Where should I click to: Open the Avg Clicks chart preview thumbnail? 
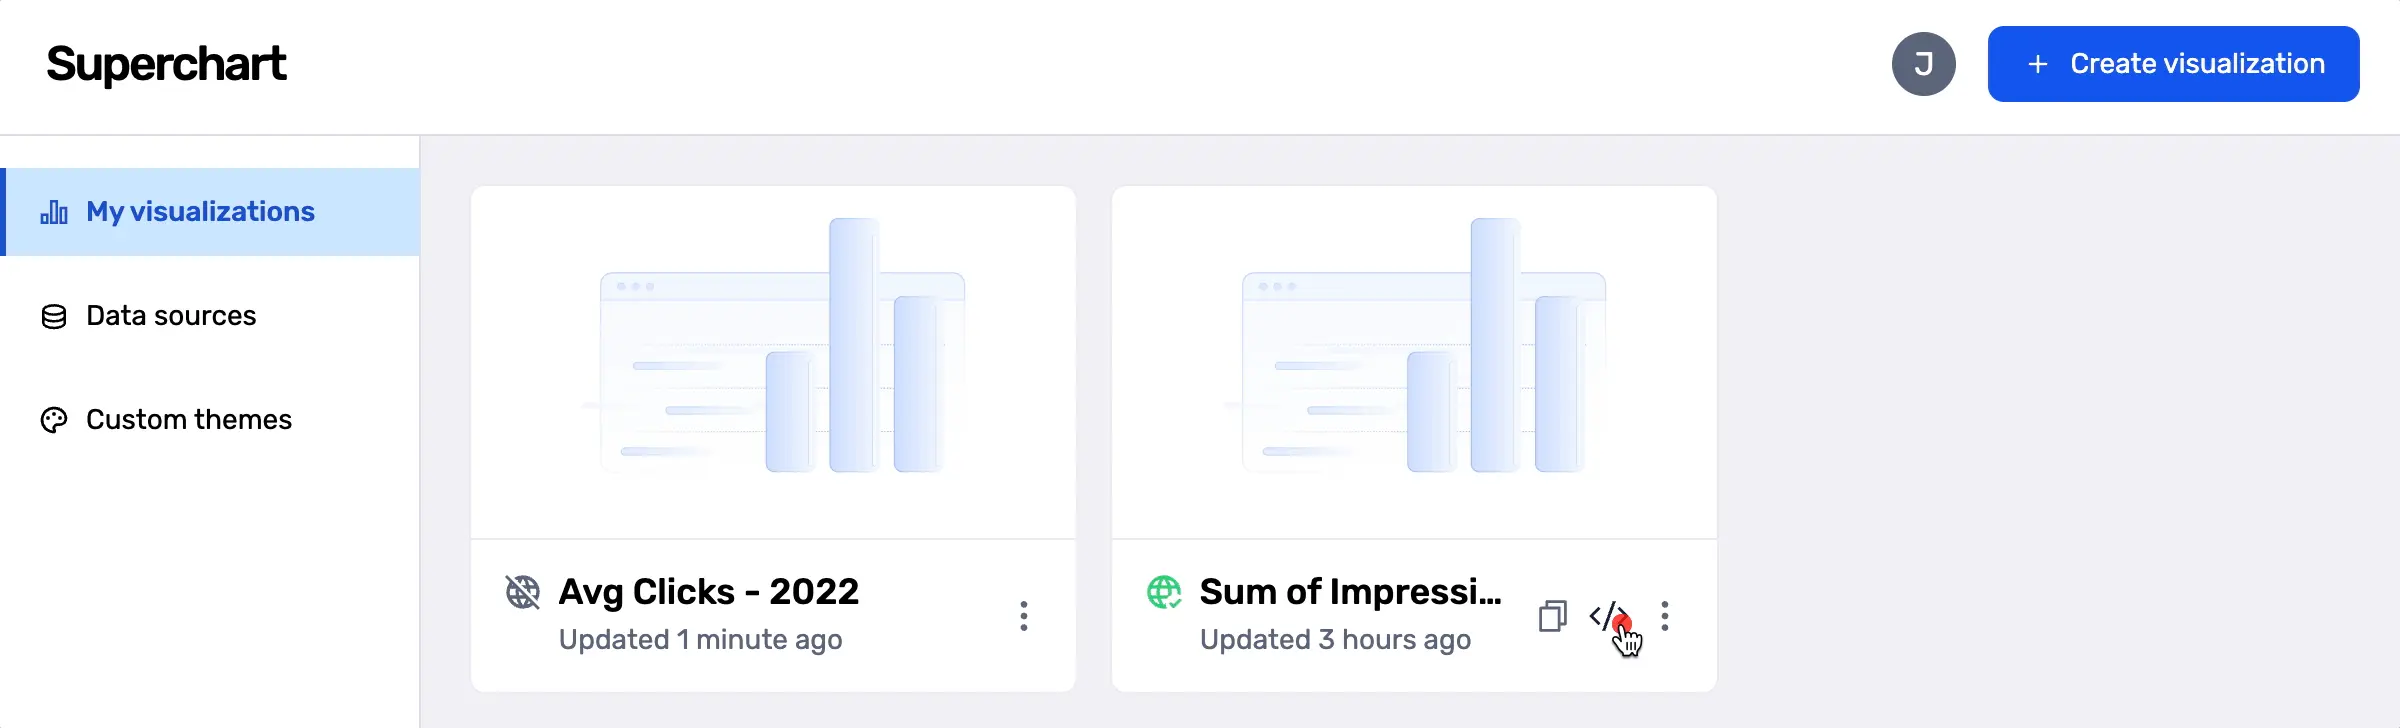(x=773, y=362)
